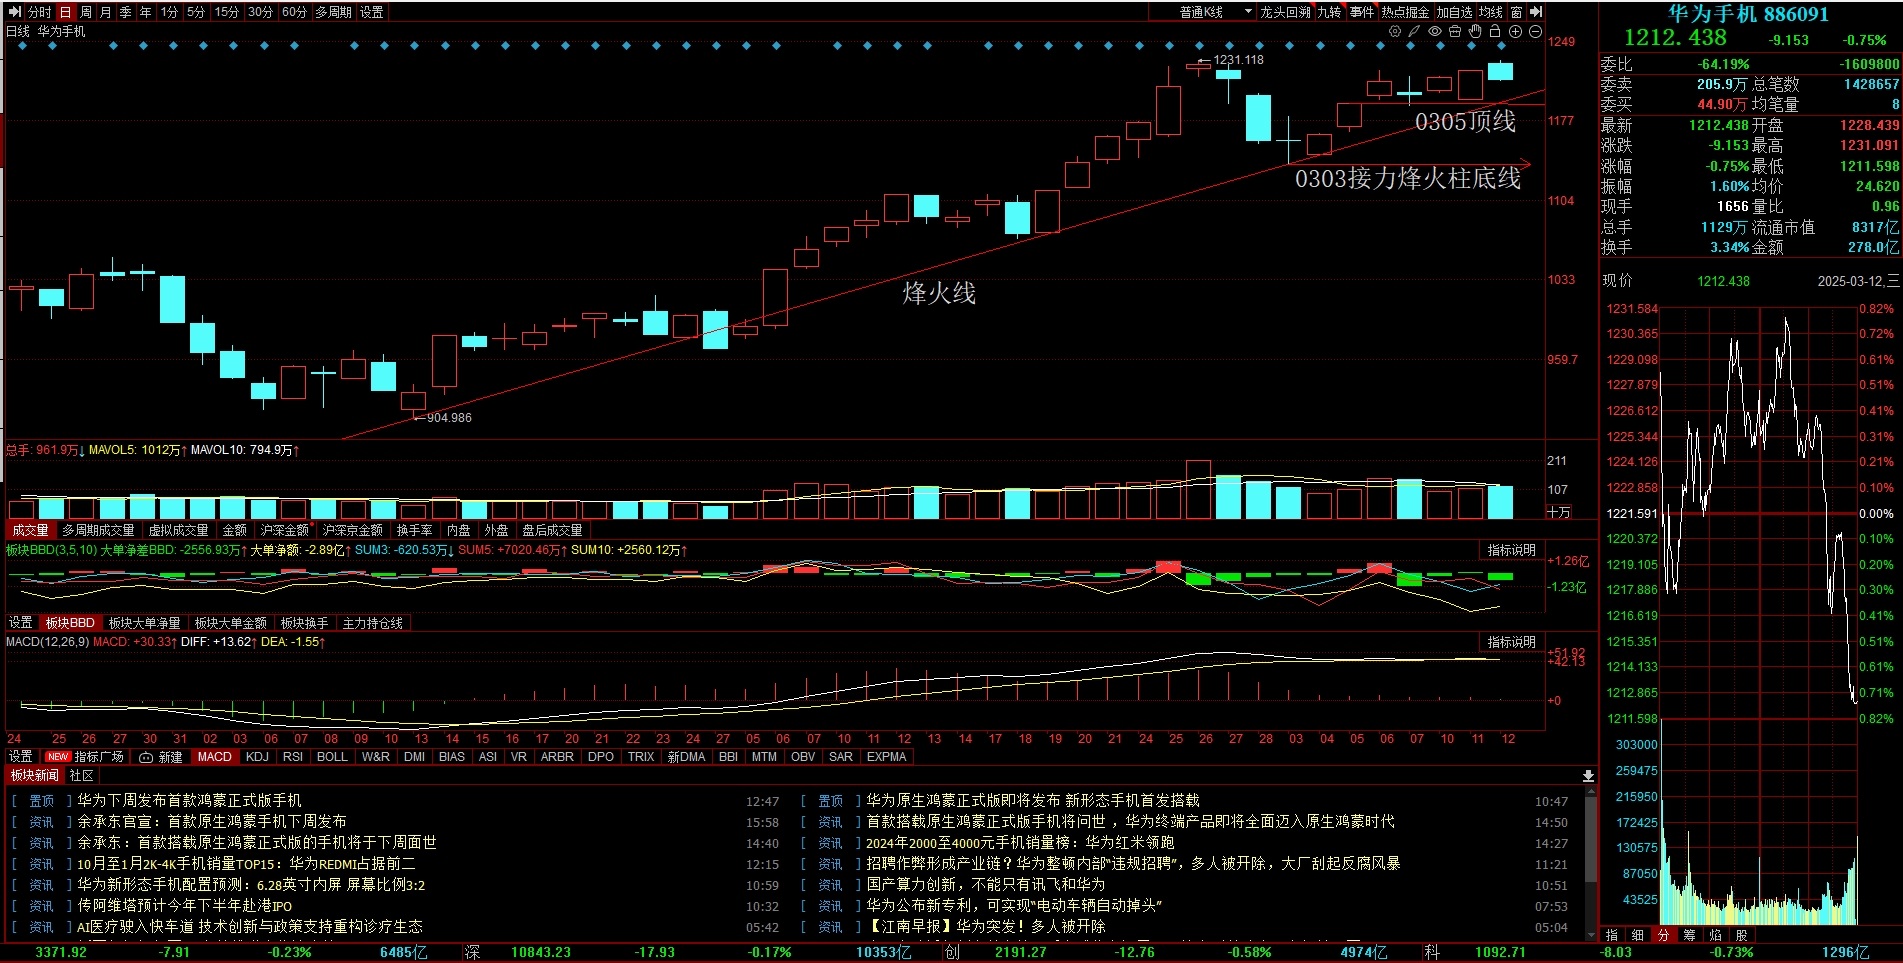This screenshot has height=963, width=1903.
Task: Click the collapse arrow icon at top-left
Action: [14, 12]
